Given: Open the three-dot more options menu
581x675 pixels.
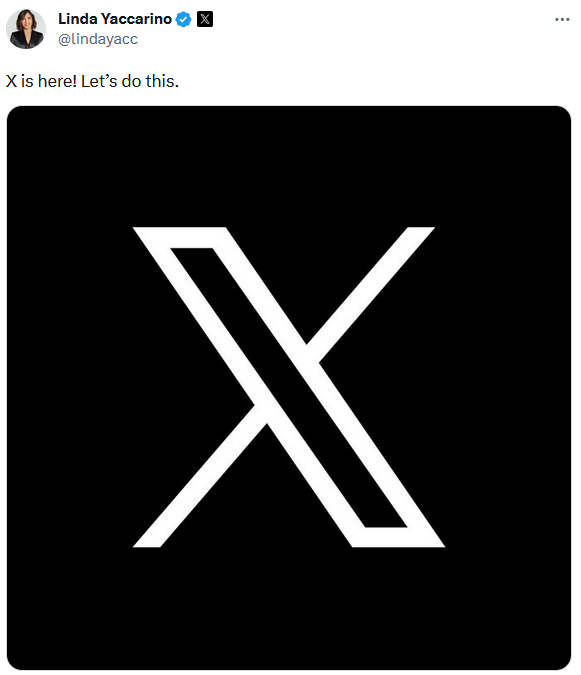Looking at the screenshot, I should pyautogui.click(x=562, y=19).
